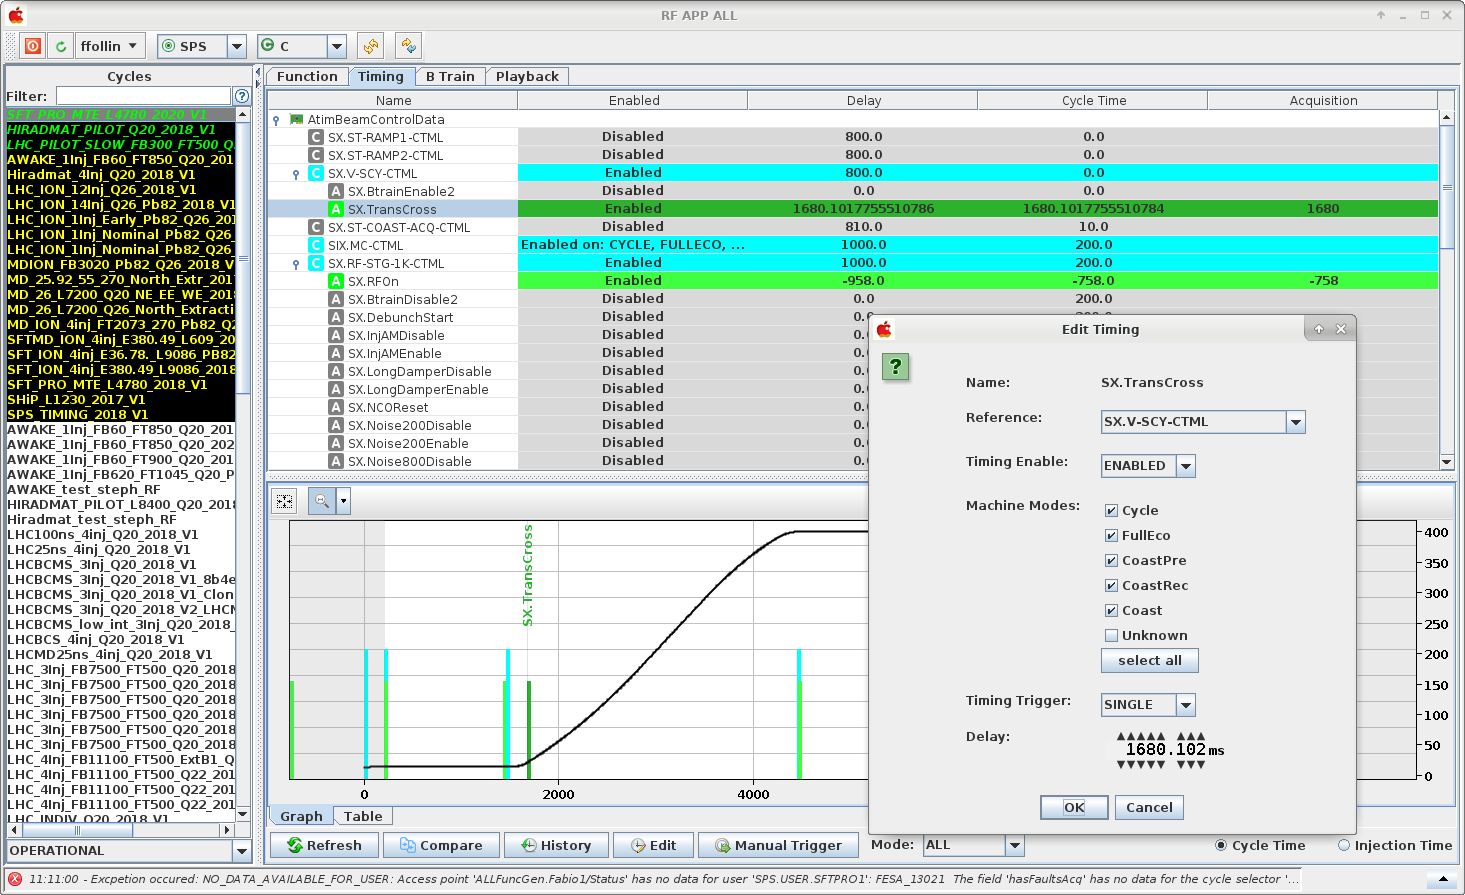
Task: Click the select all button
Action: tap(1150, 661)
